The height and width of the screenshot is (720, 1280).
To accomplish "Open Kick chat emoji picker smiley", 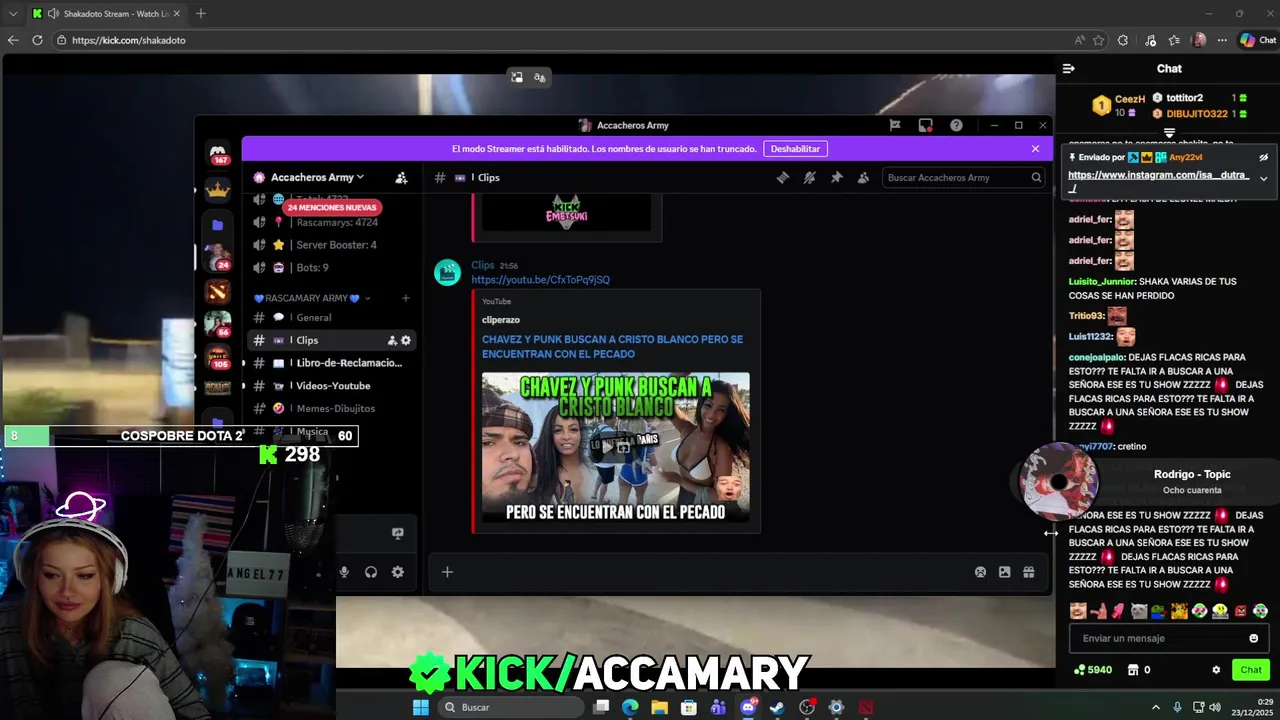I will point(1253,638).
